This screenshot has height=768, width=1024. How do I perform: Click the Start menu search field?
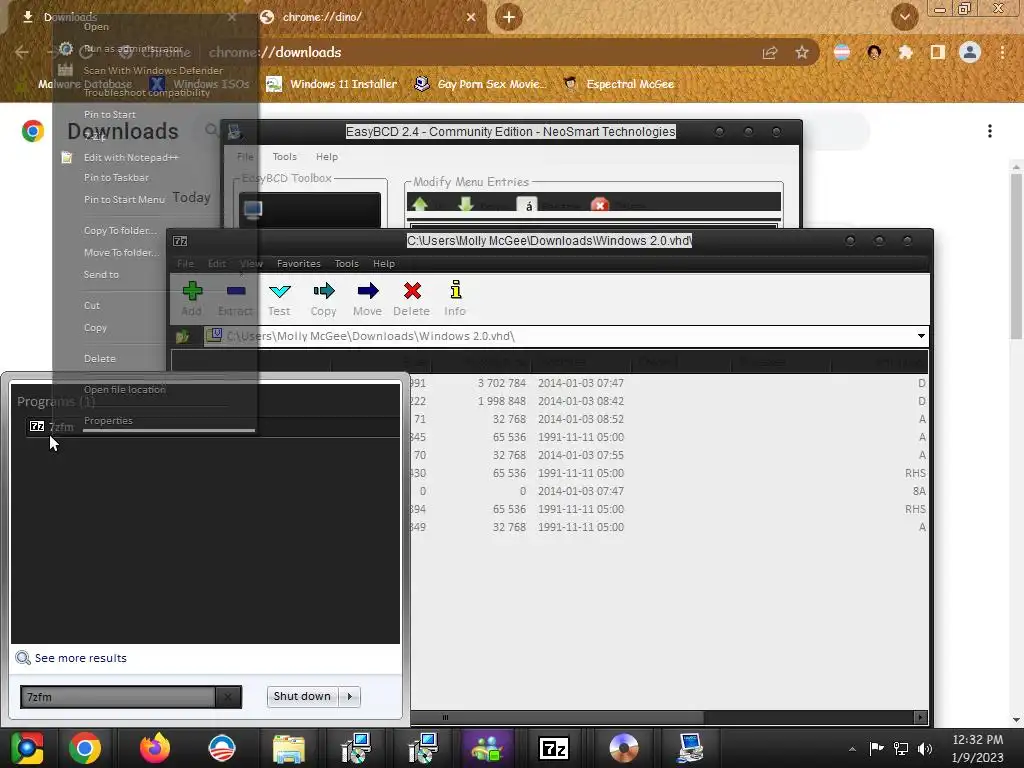[x=118, y=697]
